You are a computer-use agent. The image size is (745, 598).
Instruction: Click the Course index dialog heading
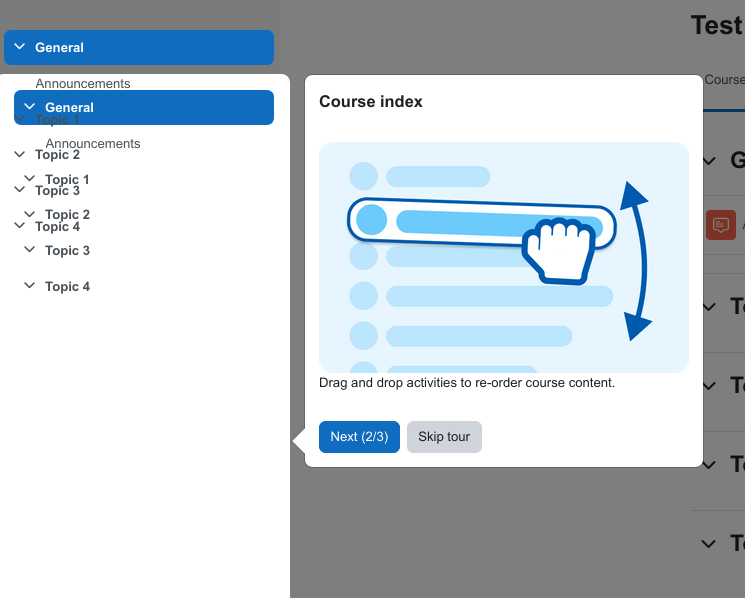(x=371, y=102)
